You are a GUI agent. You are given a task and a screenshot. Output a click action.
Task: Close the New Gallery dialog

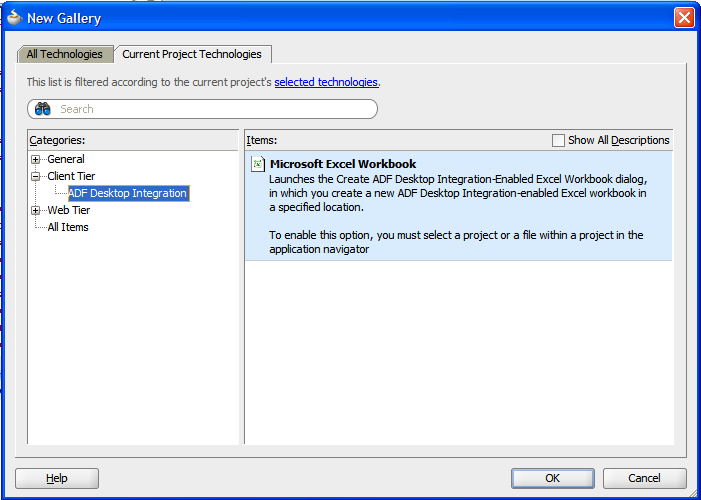(x=684, y=18)
